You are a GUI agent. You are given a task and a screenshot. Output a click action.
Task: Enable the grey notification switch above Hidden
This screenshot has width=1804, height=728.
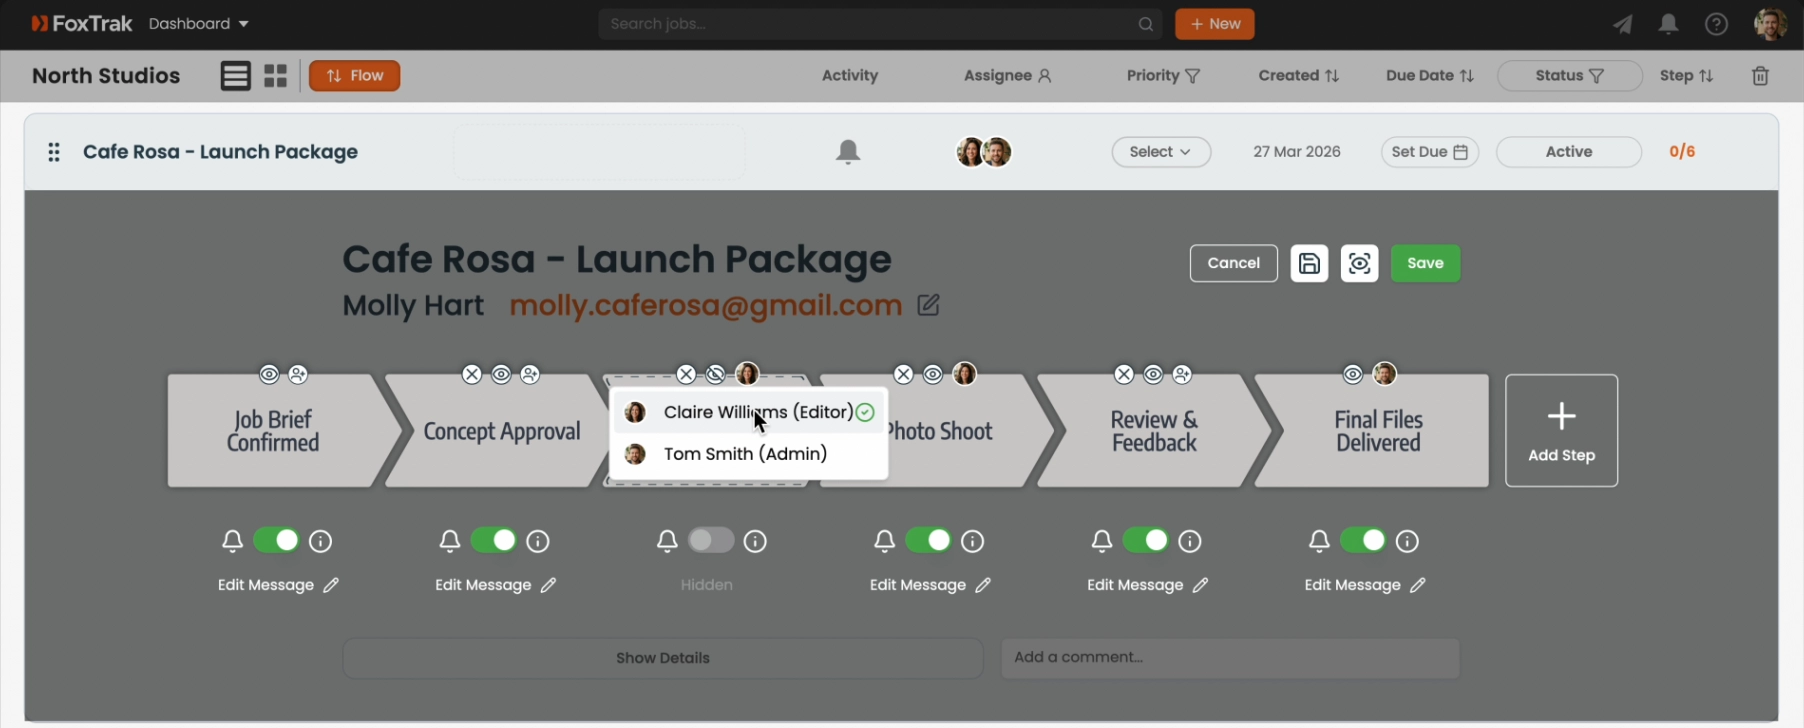click(711, 541)
